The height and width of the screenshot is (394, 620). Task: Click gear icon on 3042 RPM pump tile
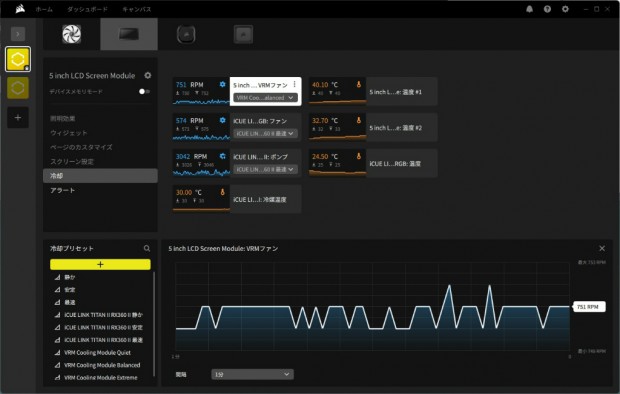point(223,156)
